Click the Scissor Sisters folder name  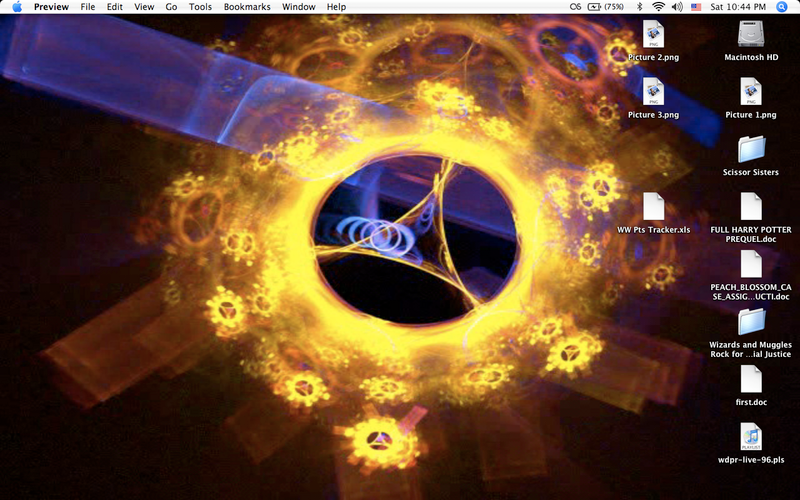point(751,172)
